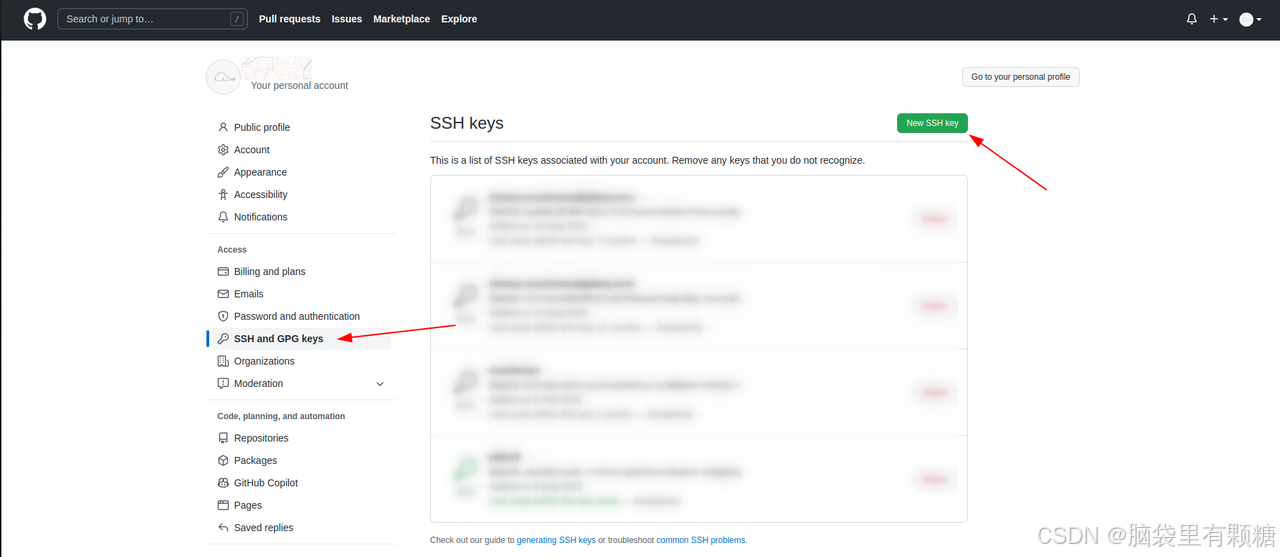Open Saved replies settings
The height and width of the screenshot is (557, 1280).
coord(264,528)
